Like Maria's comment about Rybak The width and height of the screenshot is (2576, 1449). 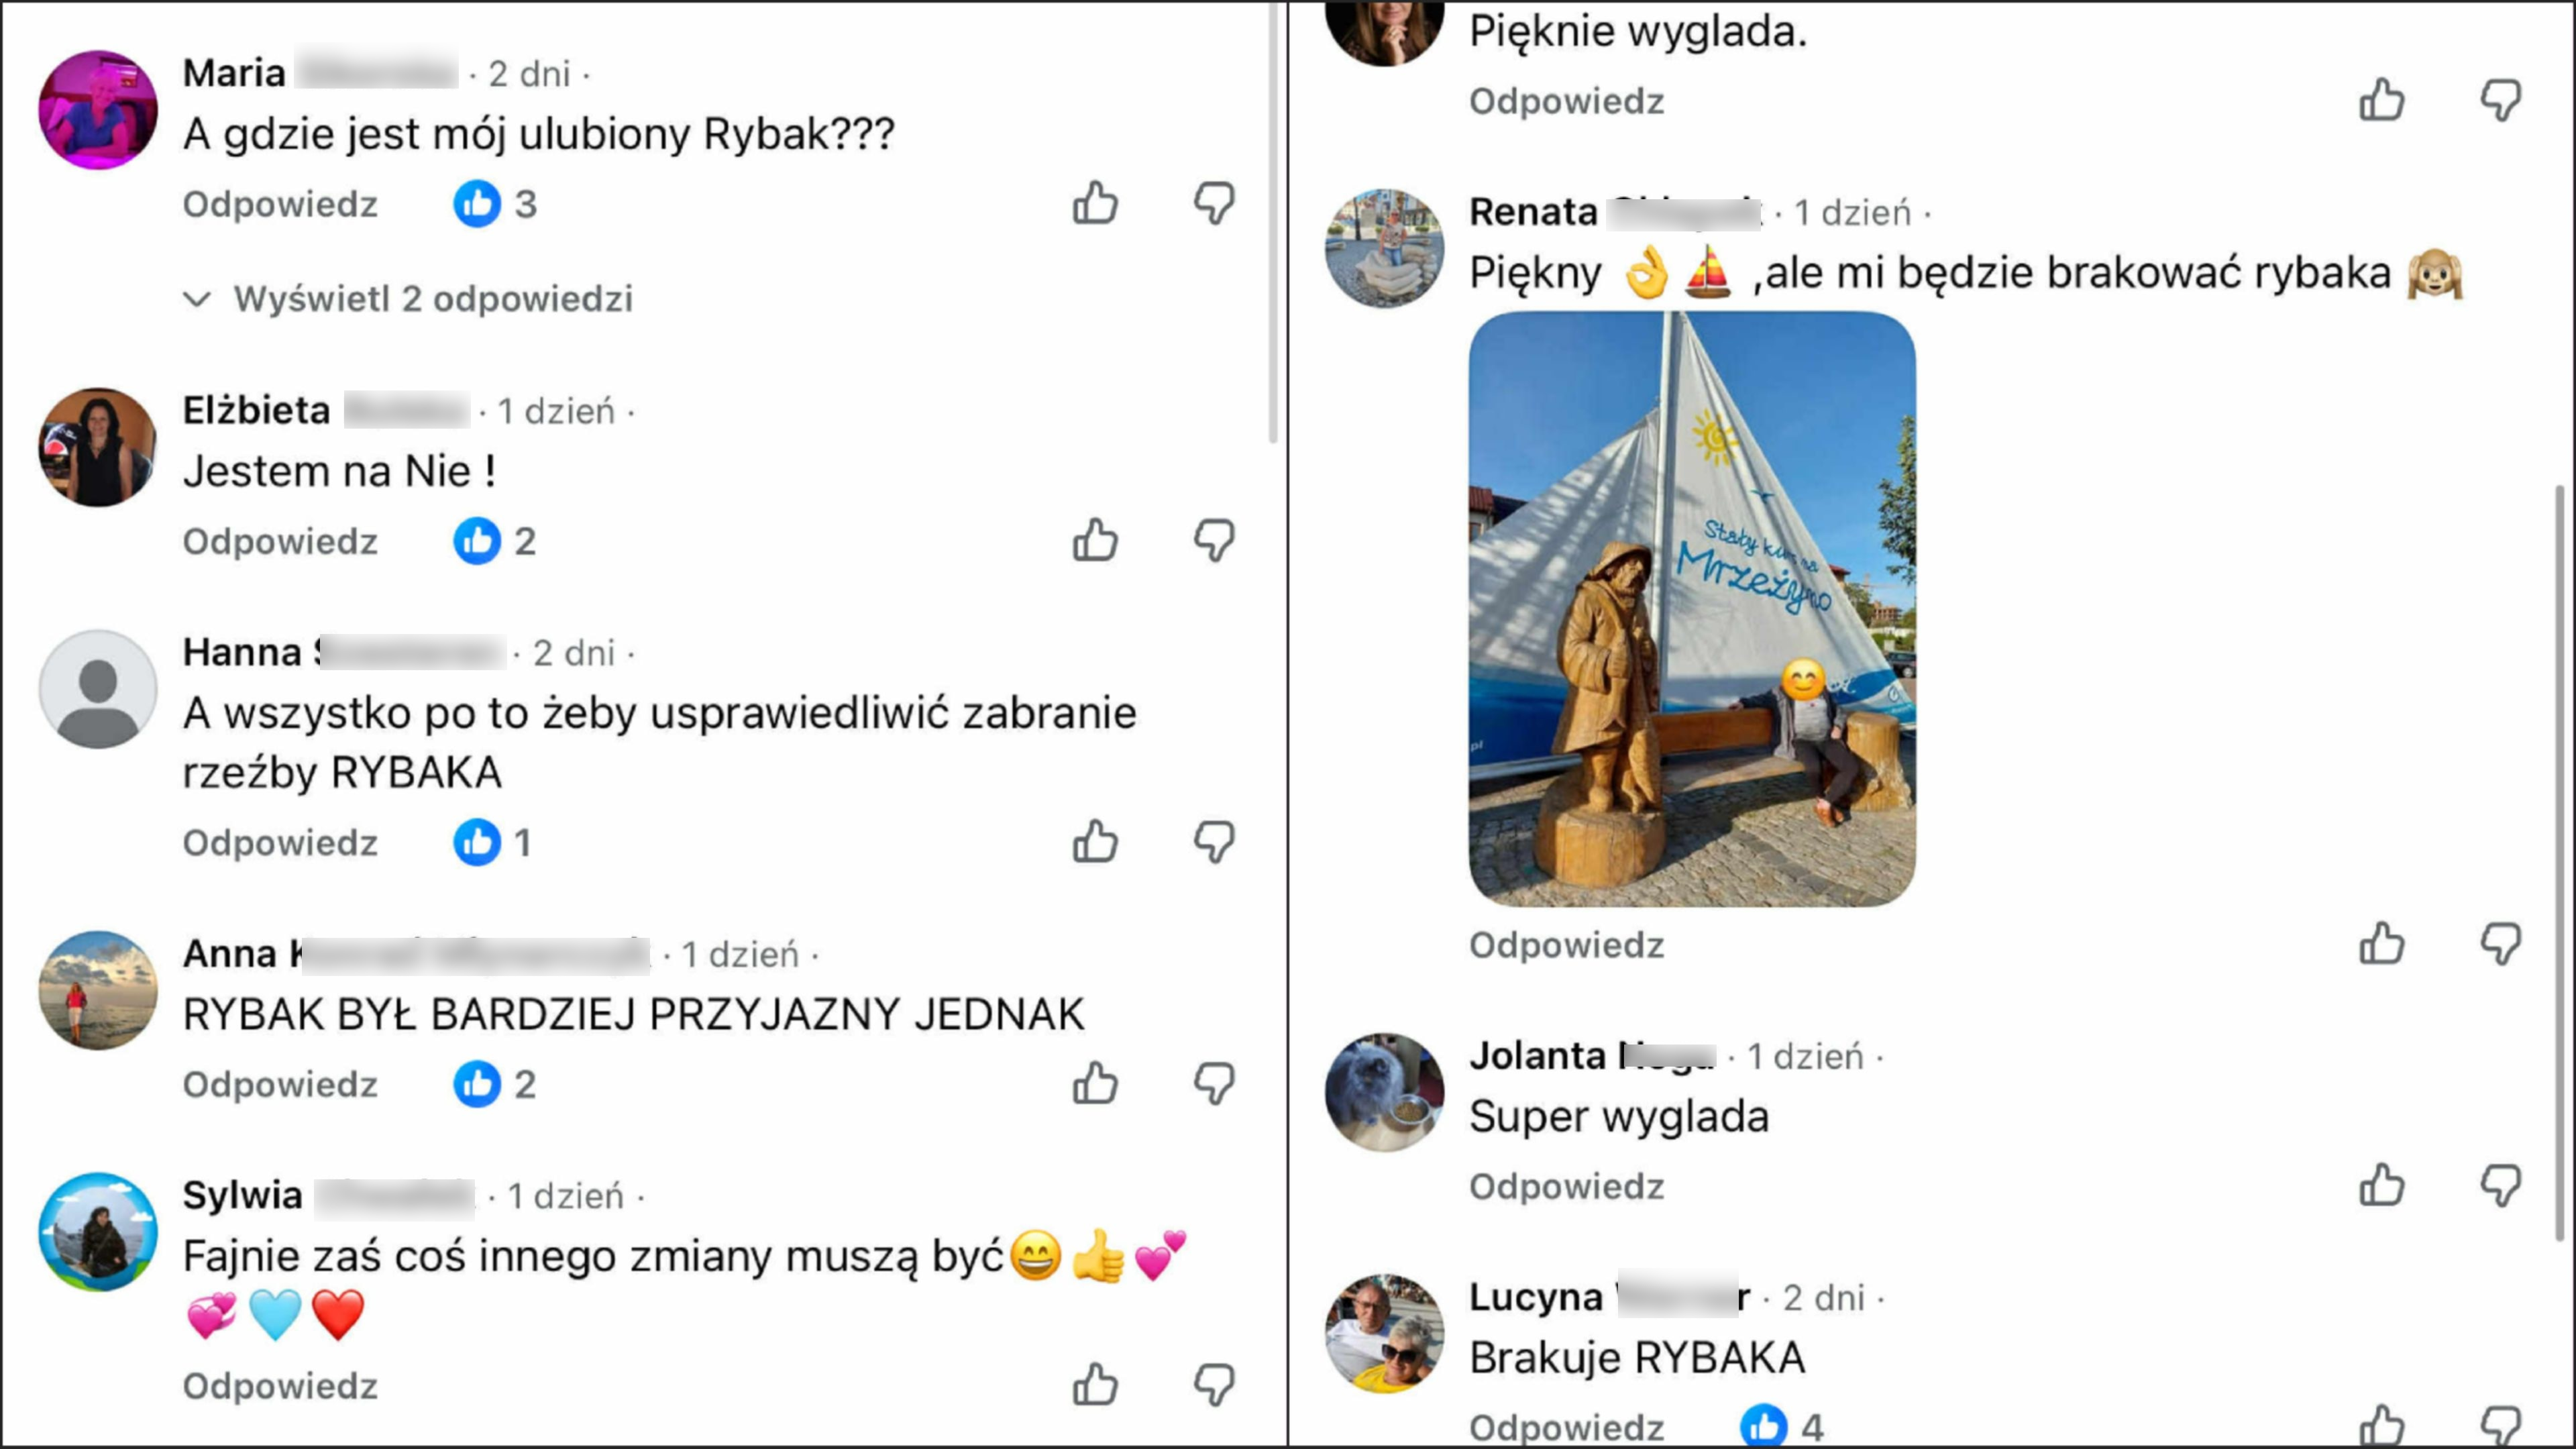click(x=1095, y=203)
